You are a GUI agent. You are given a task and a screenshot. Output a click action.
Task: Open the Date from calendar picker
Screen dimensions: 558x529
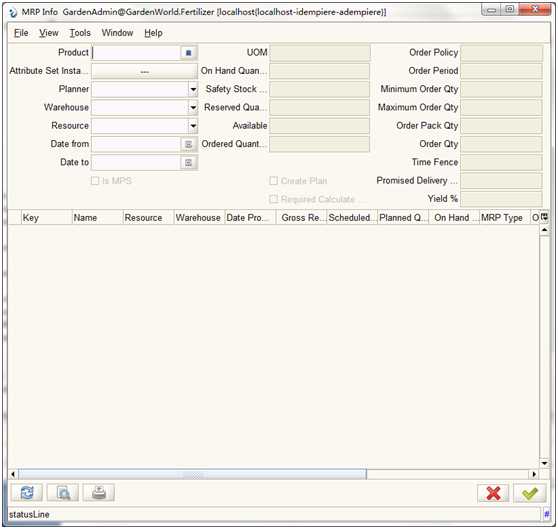click(189, 144)
